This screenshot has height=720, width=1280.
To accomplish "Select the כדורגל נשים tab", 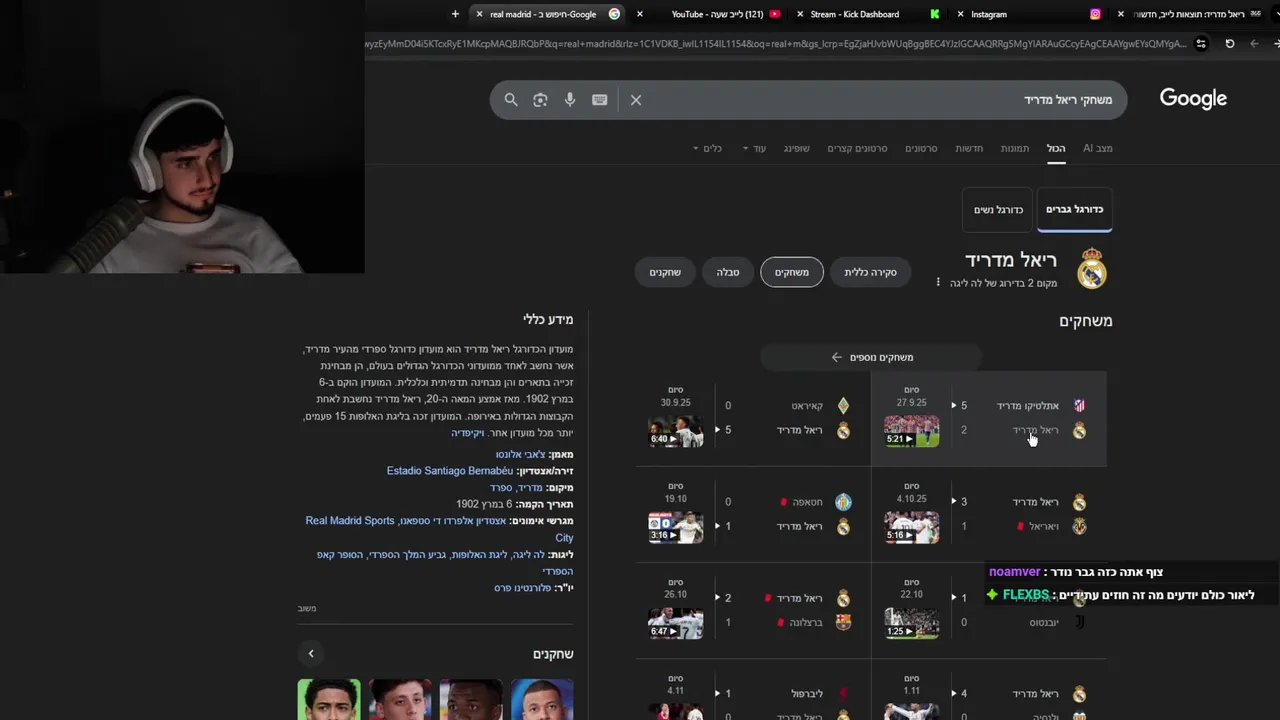I will (998, 209).
